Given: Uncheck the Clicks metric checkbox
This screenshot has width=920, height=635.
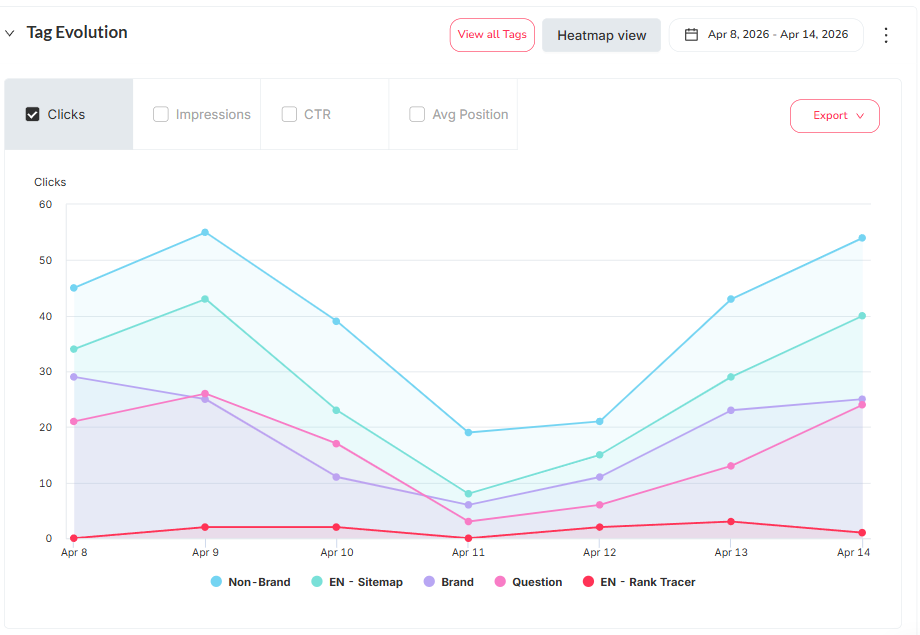Looking at the screenshot, I should coord(32,115).
